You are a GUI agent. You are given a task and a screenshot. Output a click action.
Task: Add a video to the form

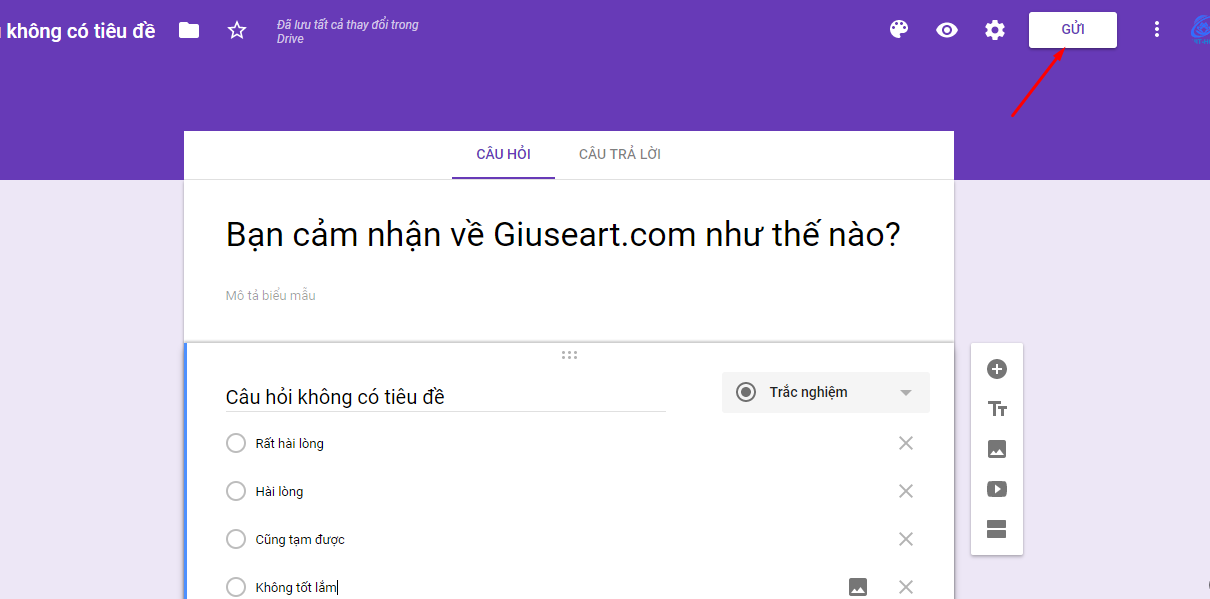(997, 489)
